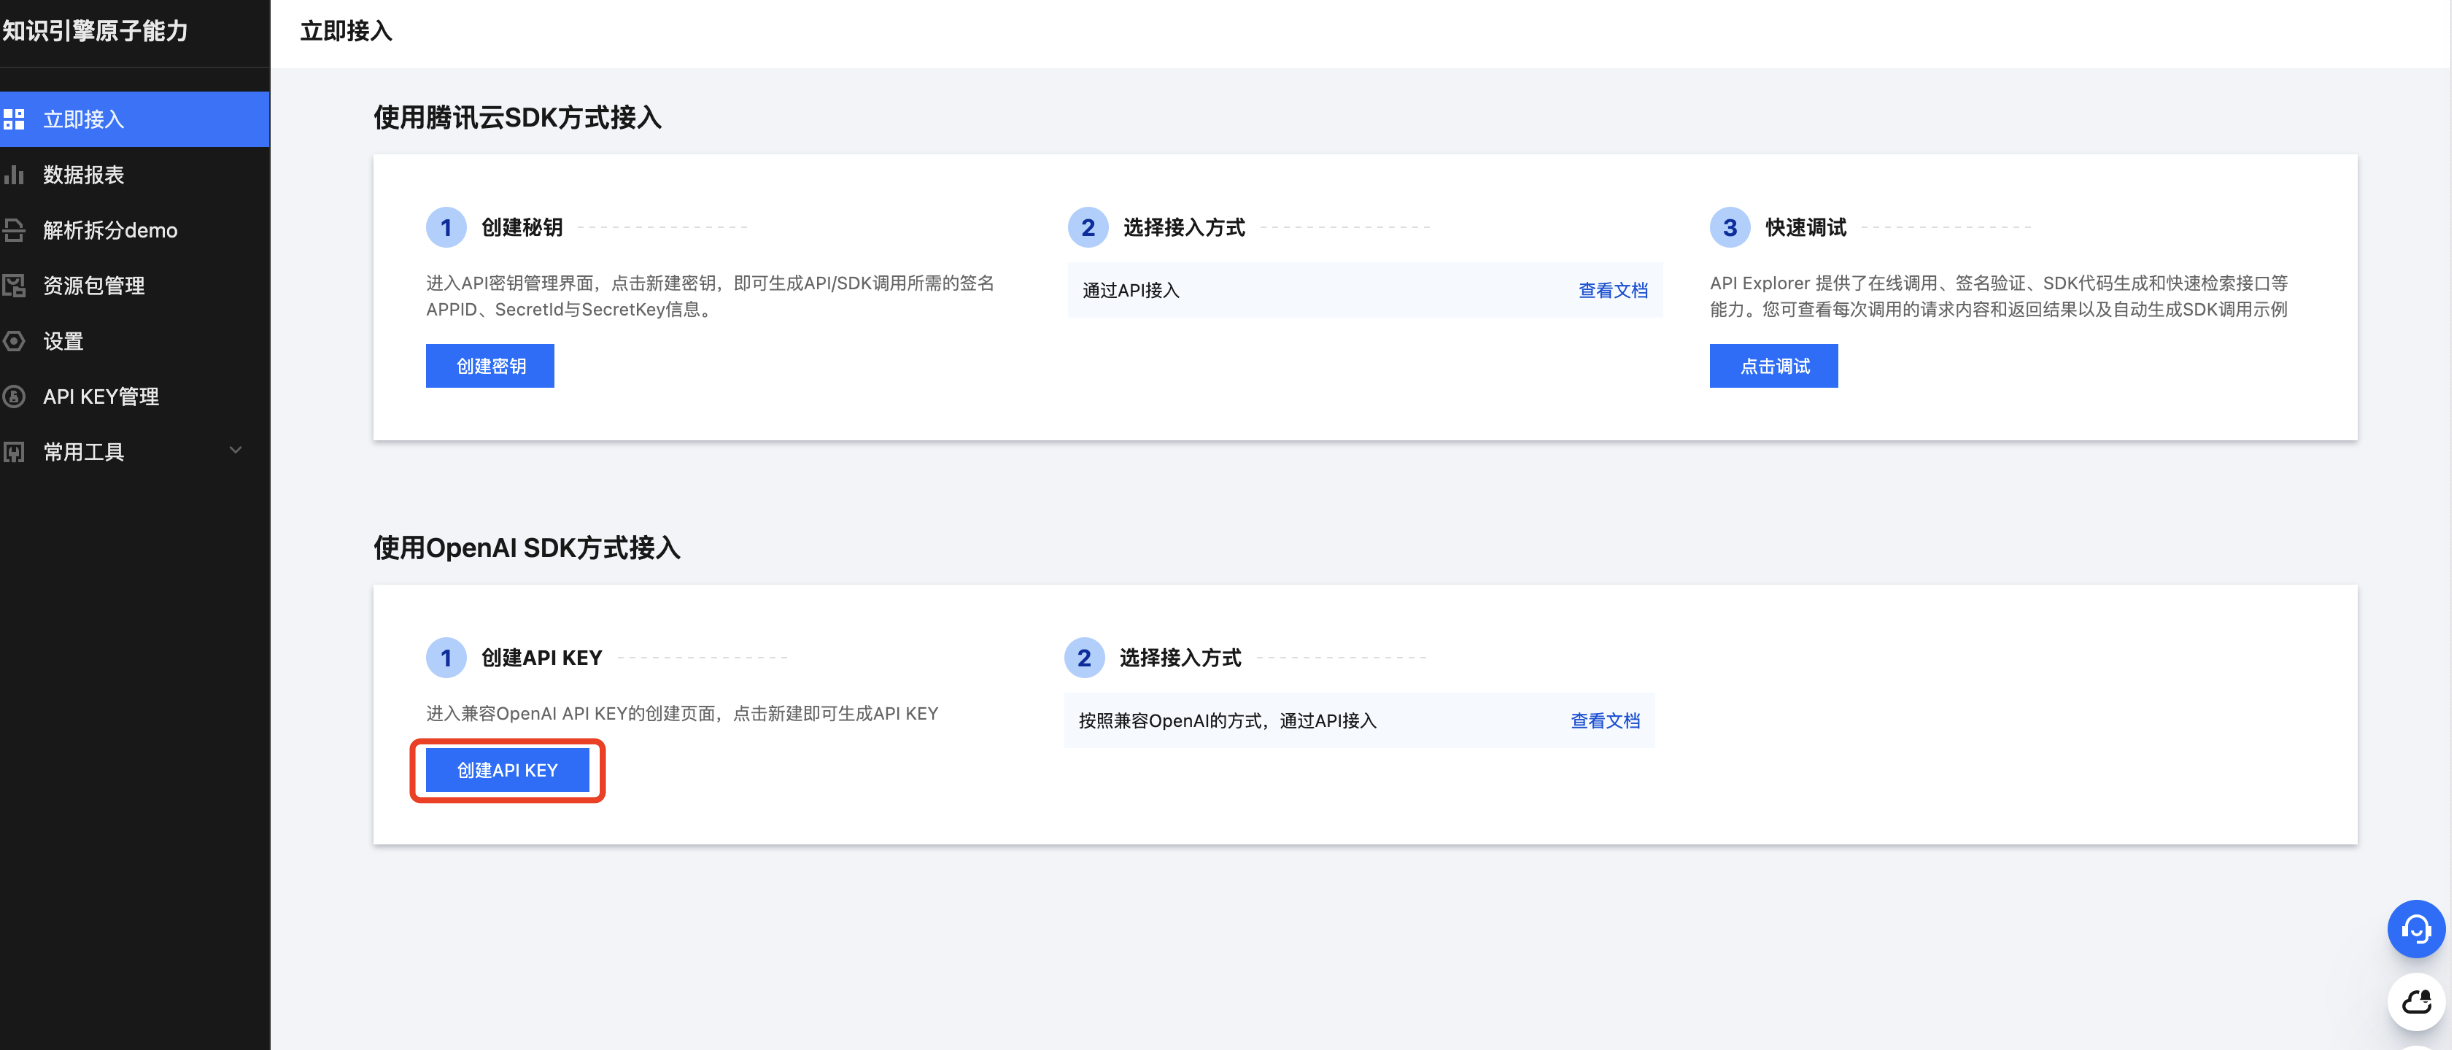Click the 设置 gear icon
This screenshot has width=2452, height=1050.
14,341
